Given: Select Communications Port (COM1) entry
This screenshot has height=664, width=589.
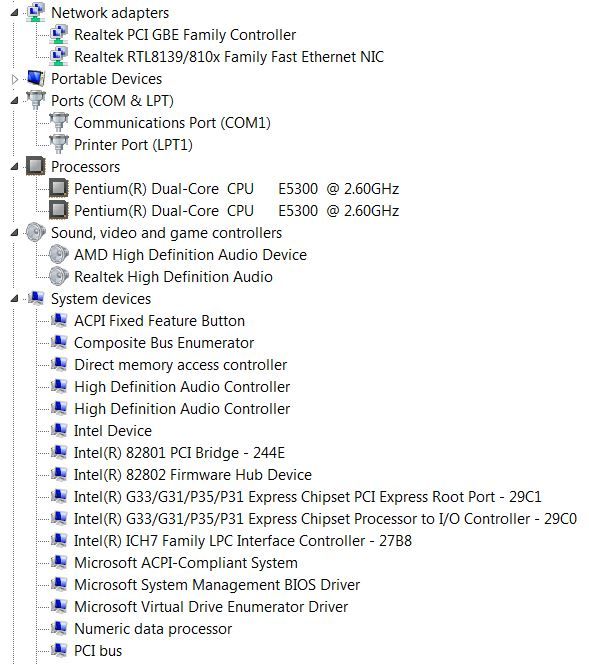Looking at the screenshot, I should click(x=172, y=122).
